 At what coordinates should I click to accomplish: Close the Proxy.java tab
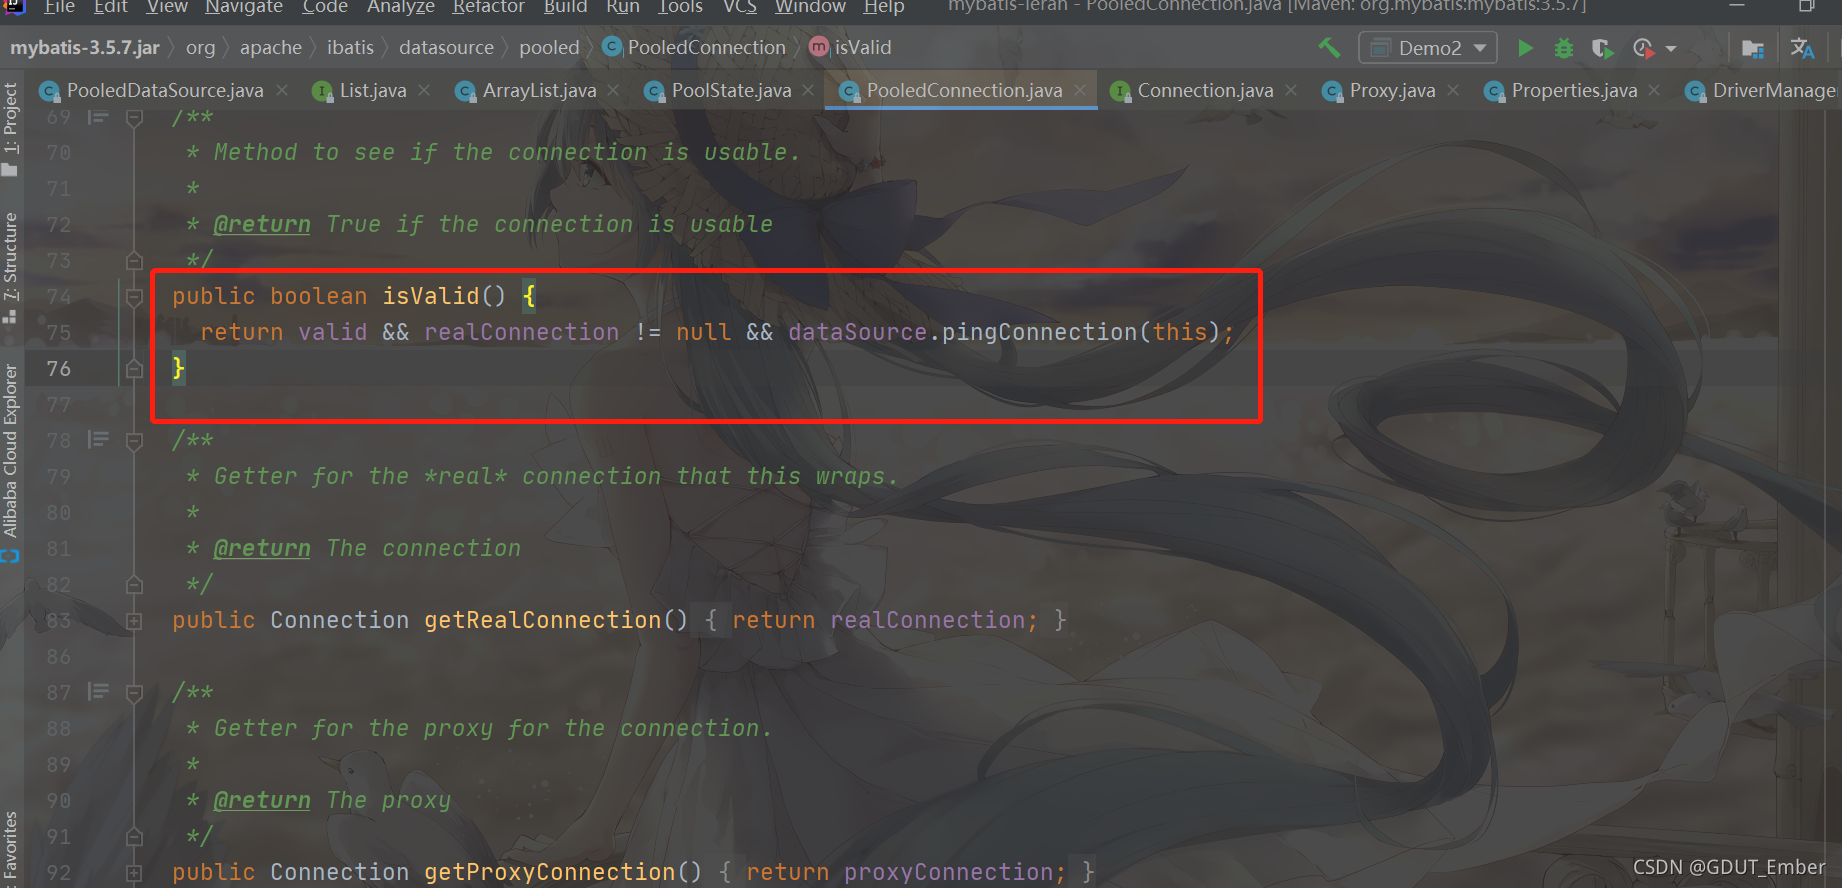[x=1453, y=90]
